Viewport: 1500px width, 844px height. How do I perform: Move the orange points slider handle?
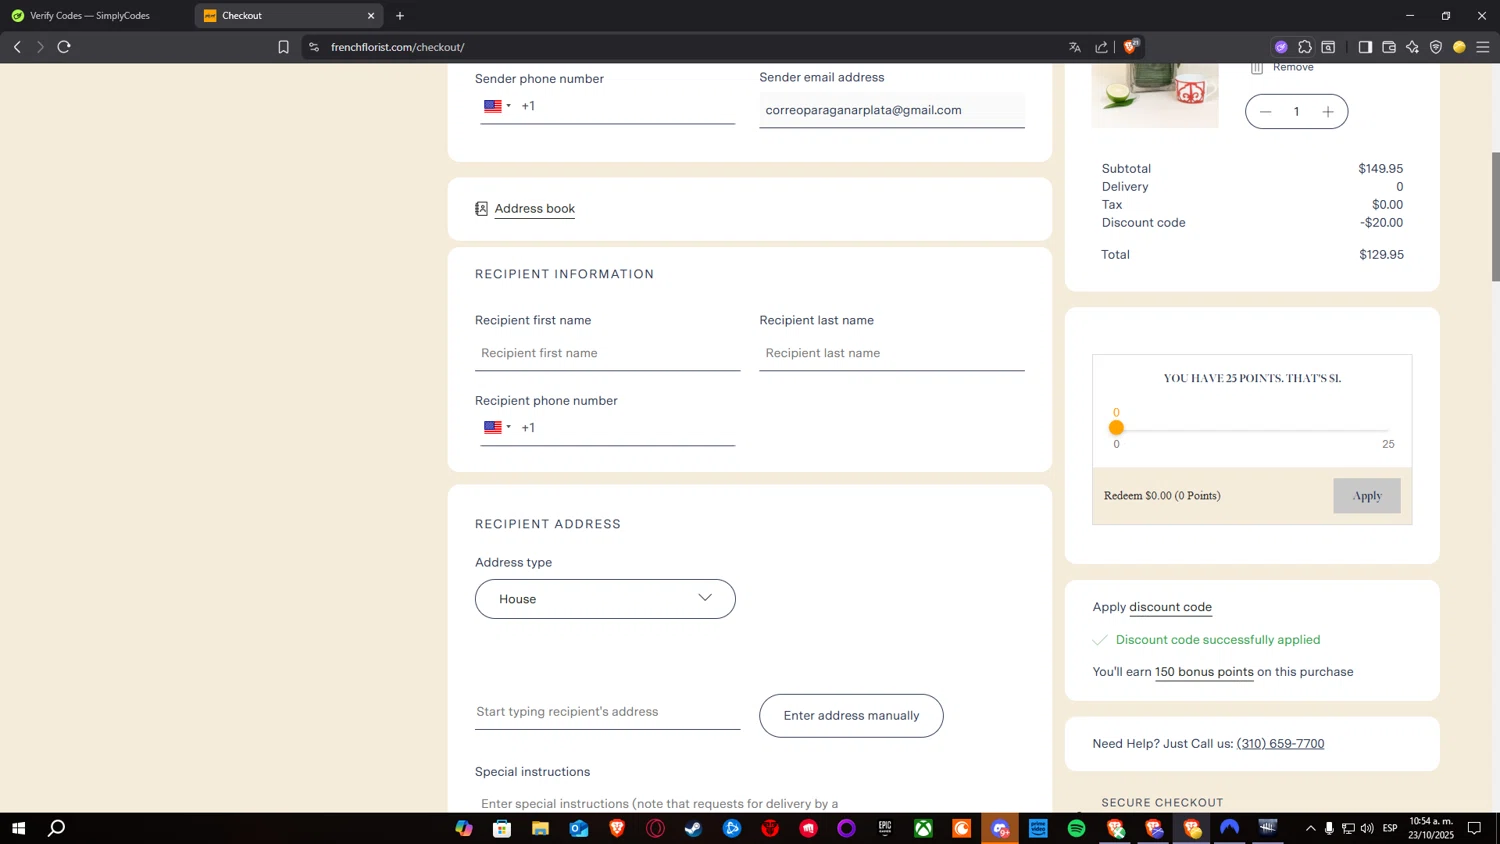(1116, 428)
